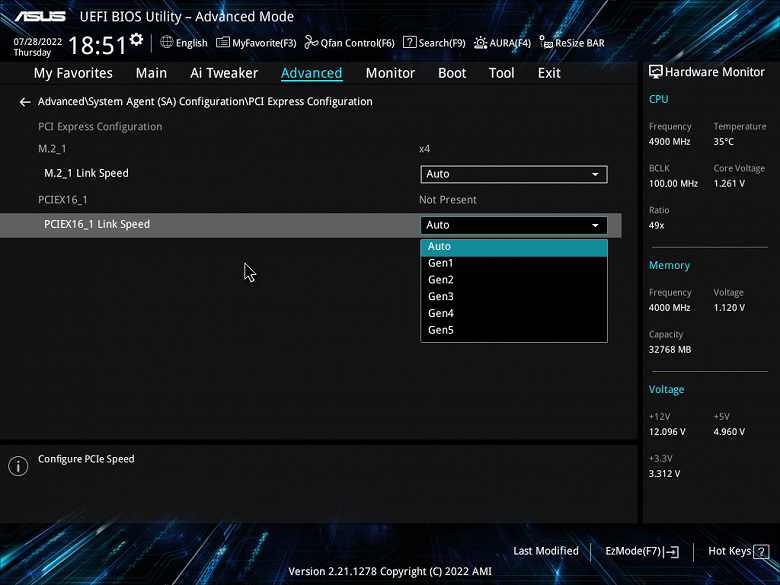780x585 pixels.
Task: Click the CPU frequency 4900 MHz value
Action: pyautogui.click(x=669, y=142)
